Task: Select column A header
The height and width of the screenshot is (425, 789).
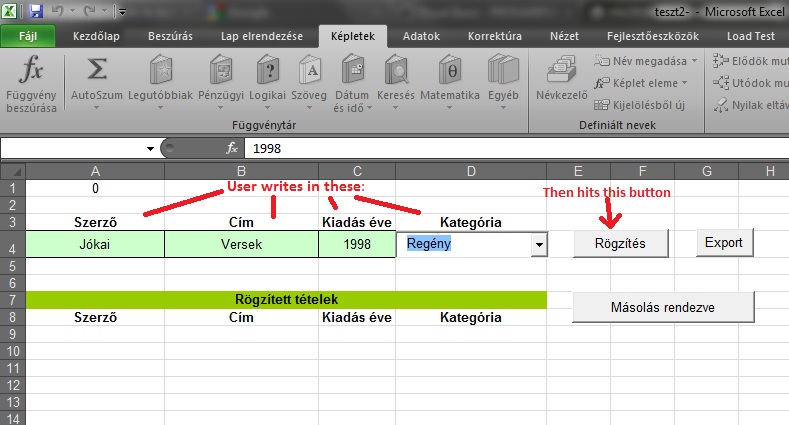Action: tap(95, 172)
